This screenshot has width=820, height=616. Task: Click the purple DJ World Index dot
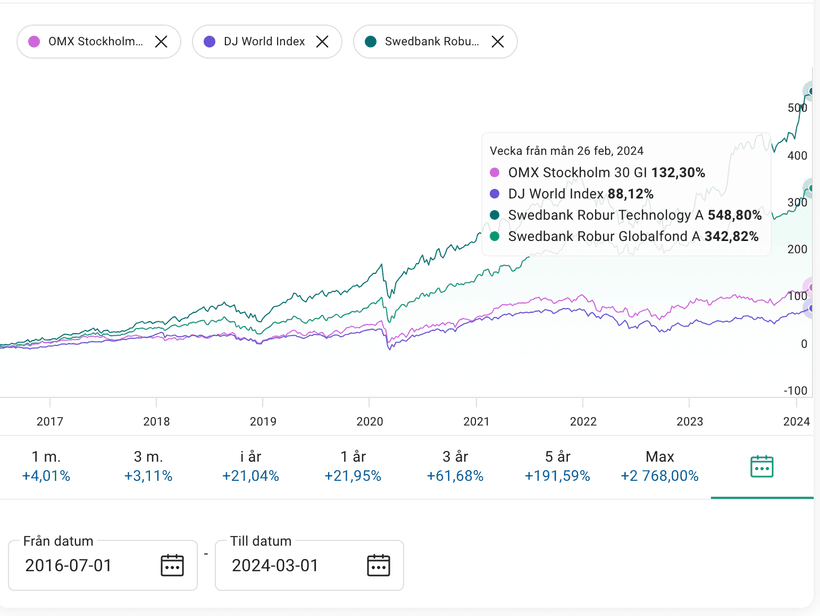tap(209, 42)
